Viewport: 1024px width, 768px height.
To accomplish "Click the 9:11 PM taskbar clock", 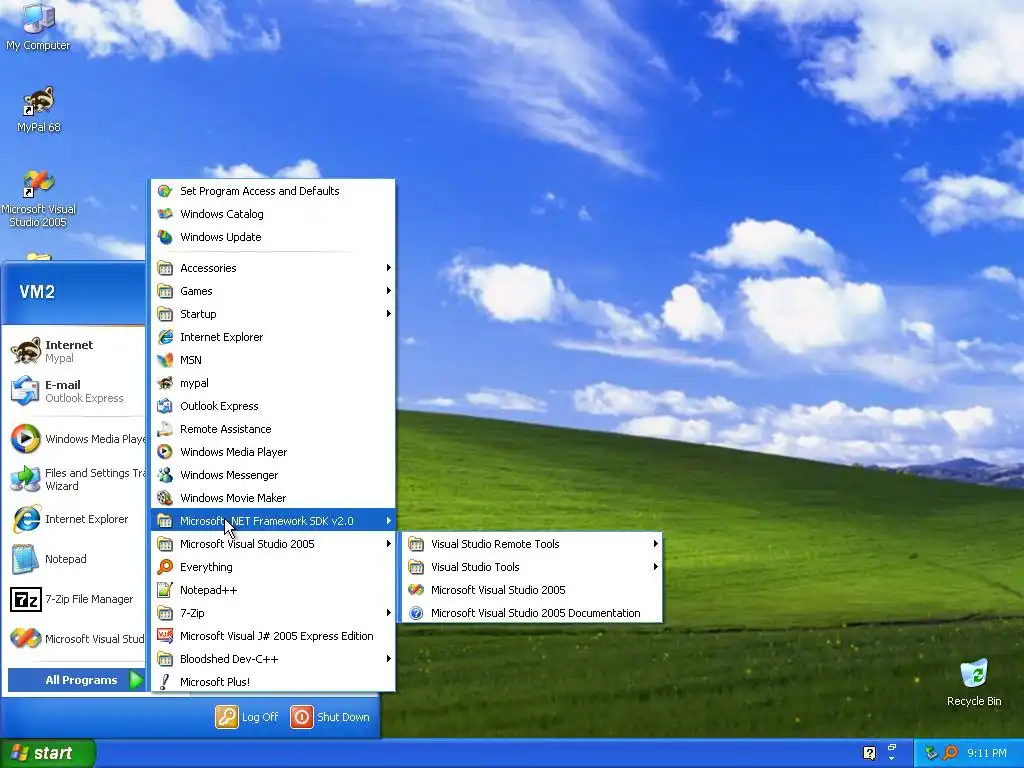I will tap(987, 753).
